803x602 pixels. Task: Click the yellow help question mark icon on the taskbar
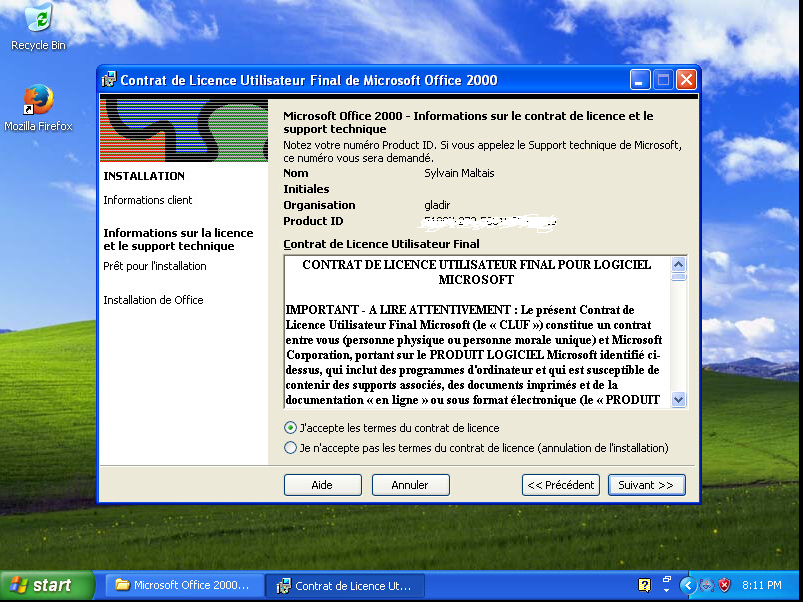[x=644, y=585]
